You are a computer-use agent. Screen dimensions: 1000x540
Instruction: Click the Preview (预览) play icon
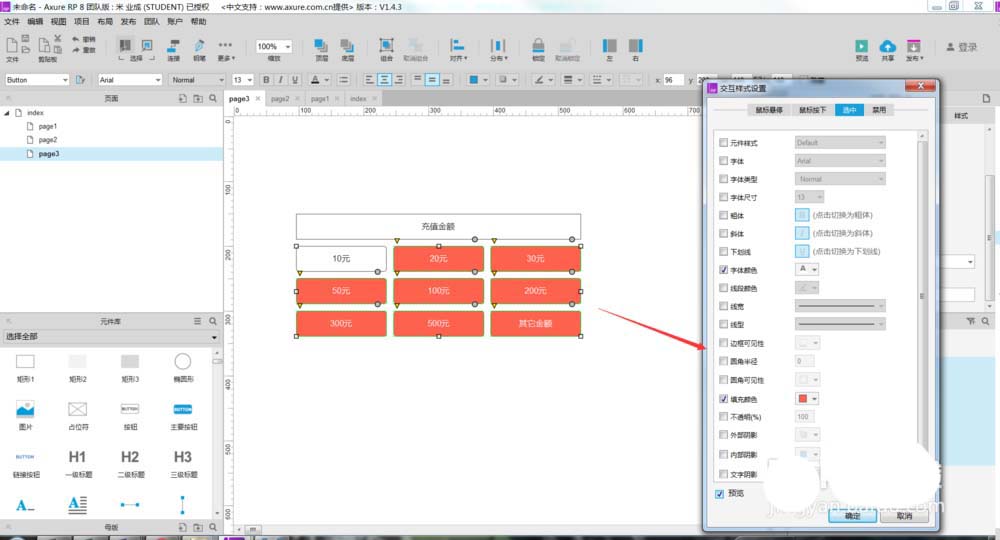click(x=862, y=46)
